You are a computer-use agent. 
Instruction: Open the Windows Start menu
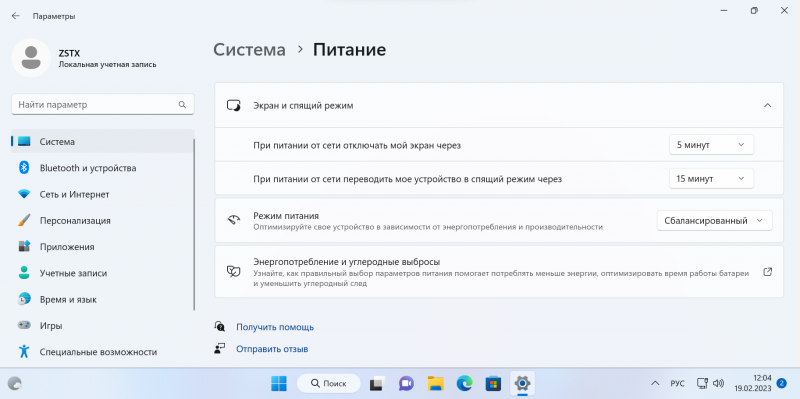(x=279, y=383)
